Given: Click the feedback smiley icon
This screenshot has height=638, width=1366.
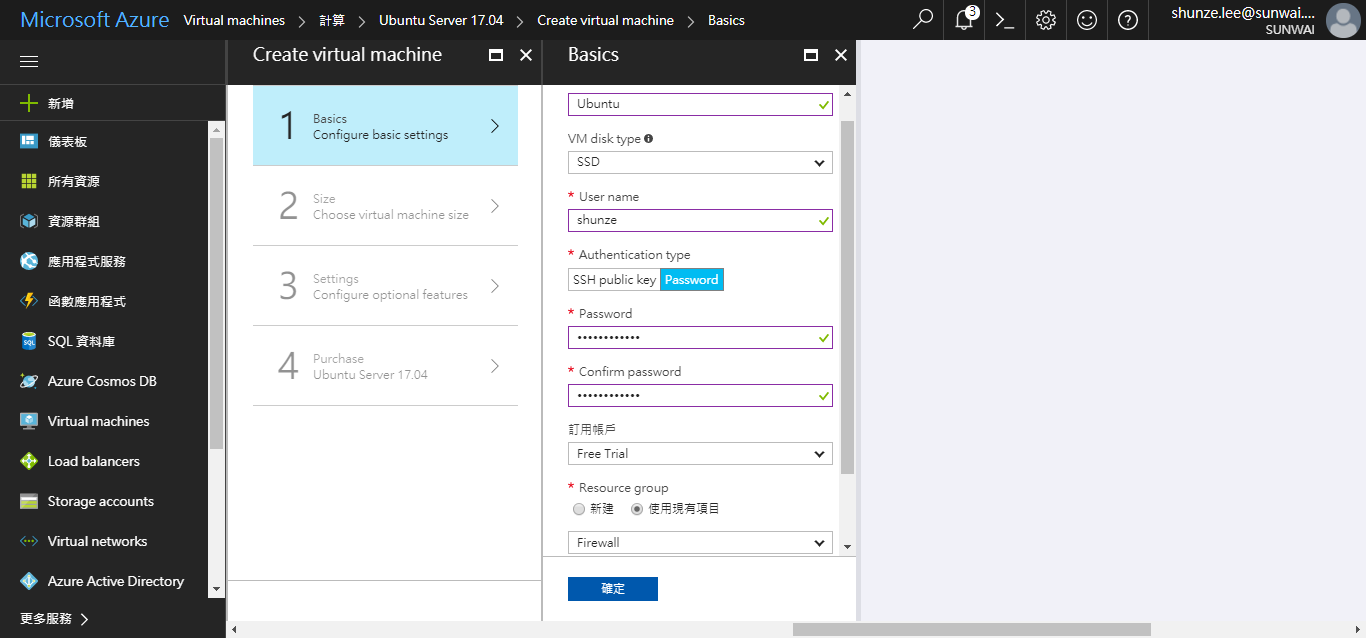Looking at the screenshot, I should pos(1087,20).
